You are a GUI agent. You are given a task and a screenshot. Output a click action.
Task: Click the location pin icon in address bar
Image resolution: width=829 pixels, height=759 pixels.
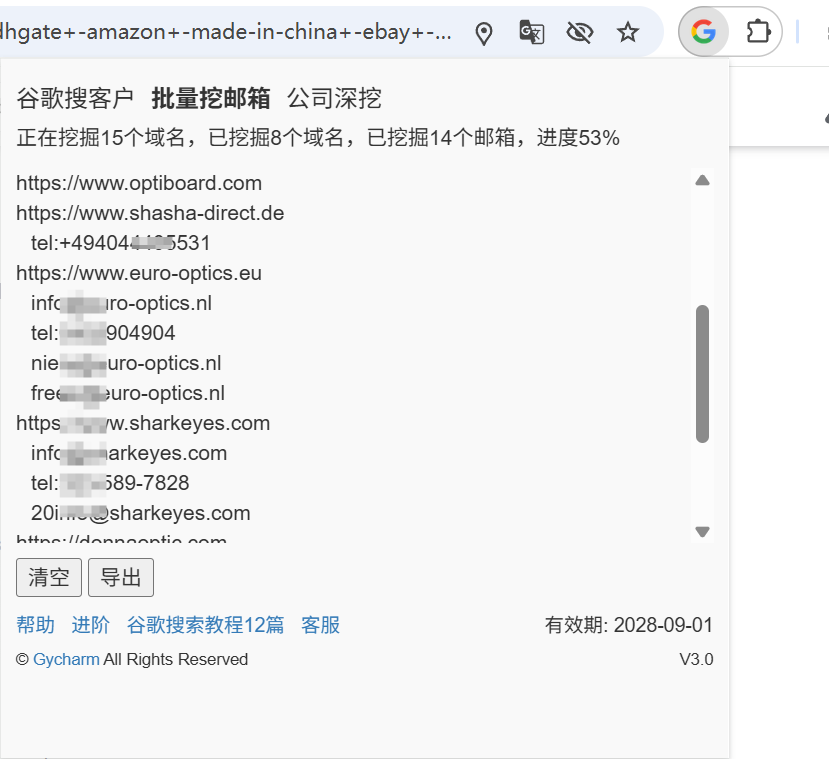(x=484, y=33)
